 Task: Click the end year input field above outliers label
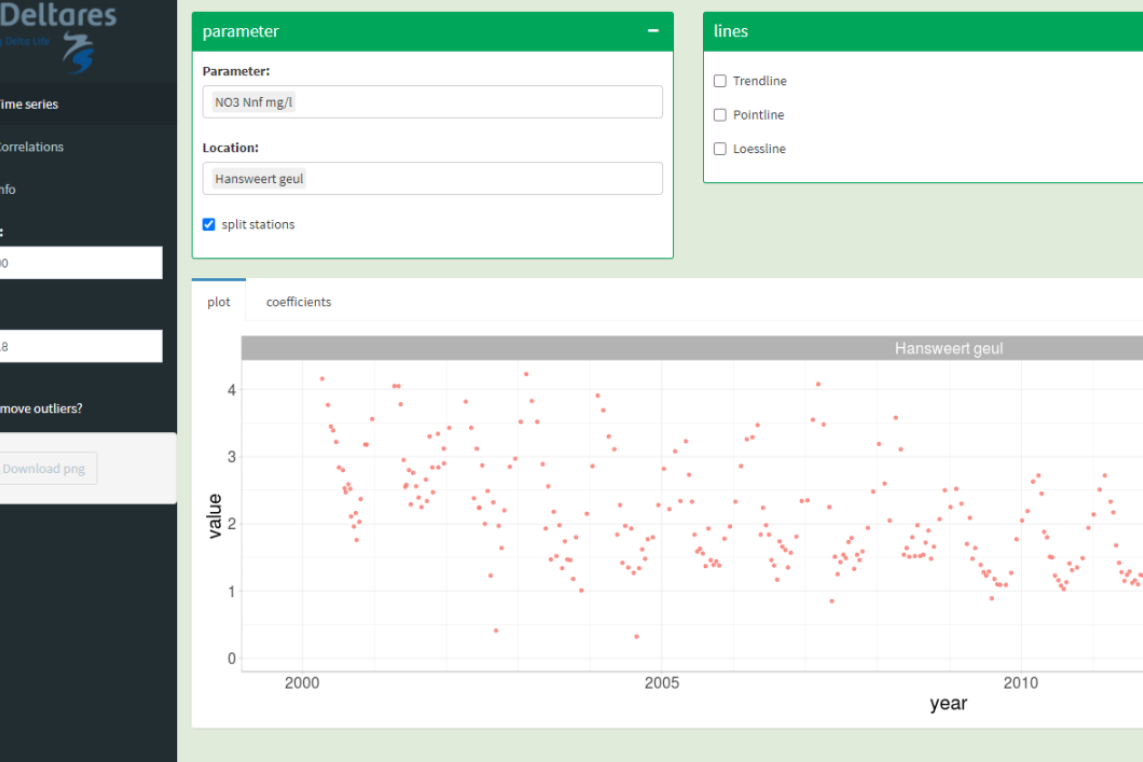click(80, 347)
